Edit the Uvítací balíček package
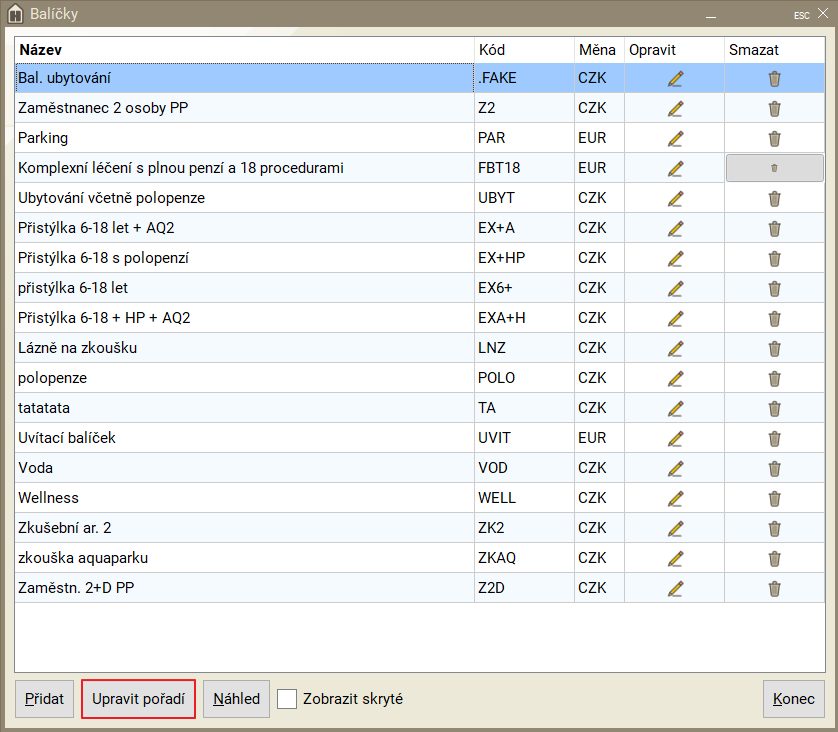This screenshot has width=838, height=732. pyautogui.click(x=675, y=438)
